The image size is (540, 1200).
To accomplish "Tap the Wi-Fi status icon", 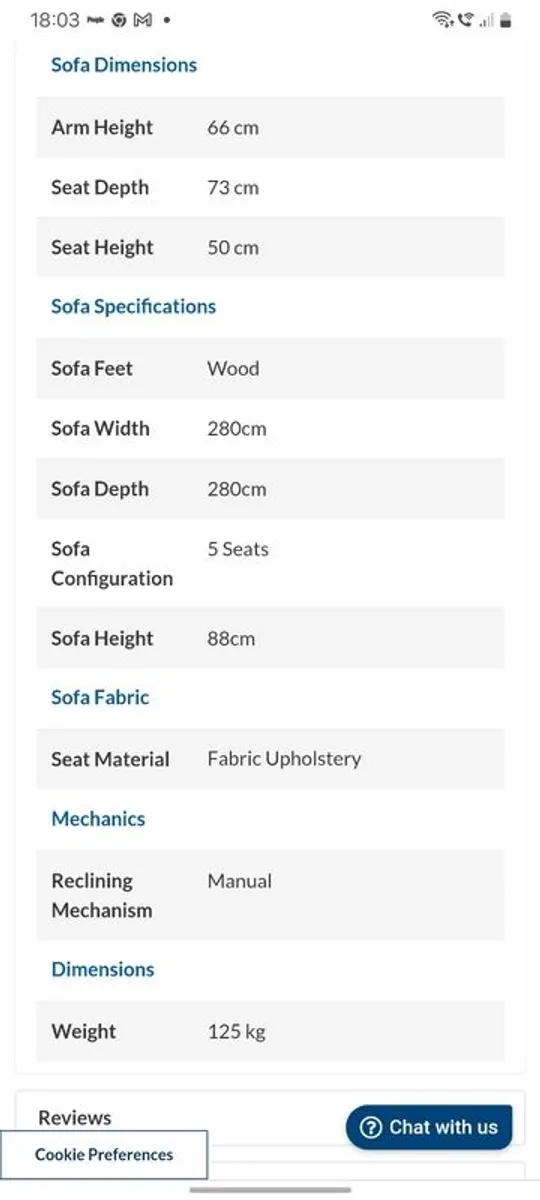I will pyautogui.click(x=443, y=20).
